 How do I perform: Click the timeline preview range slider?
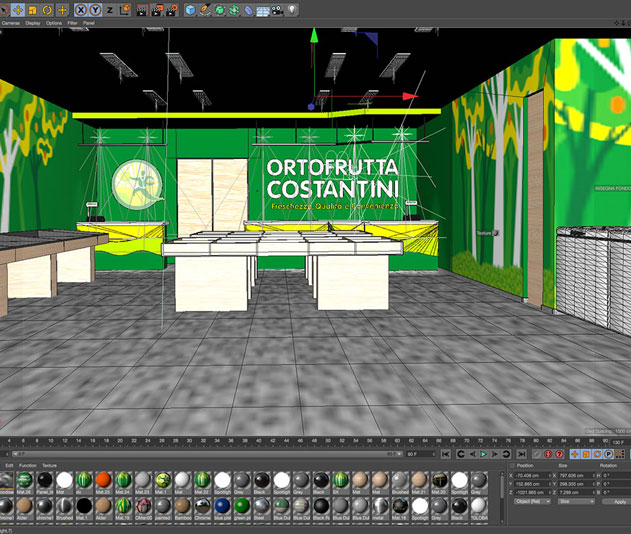[207, 454]
